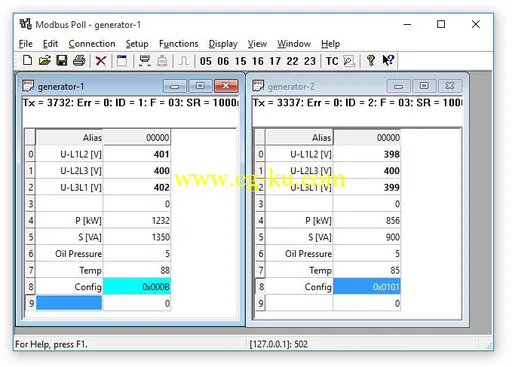Click the New document icon
The width and height of the screenshot is (512, 367).
[x=28, y=61]
